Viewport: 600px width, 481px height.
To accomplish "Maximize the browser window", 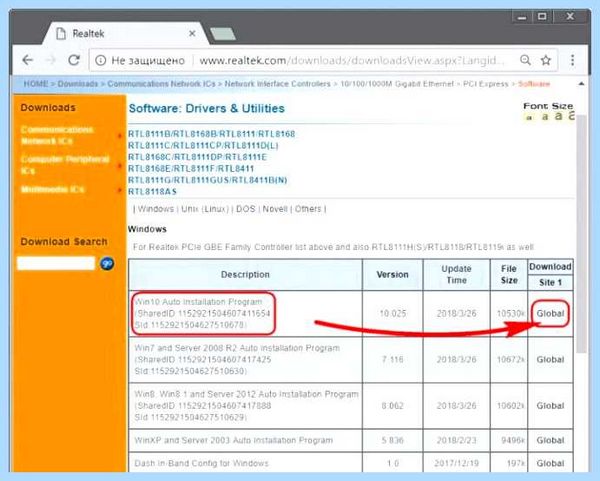I will 542,16.
